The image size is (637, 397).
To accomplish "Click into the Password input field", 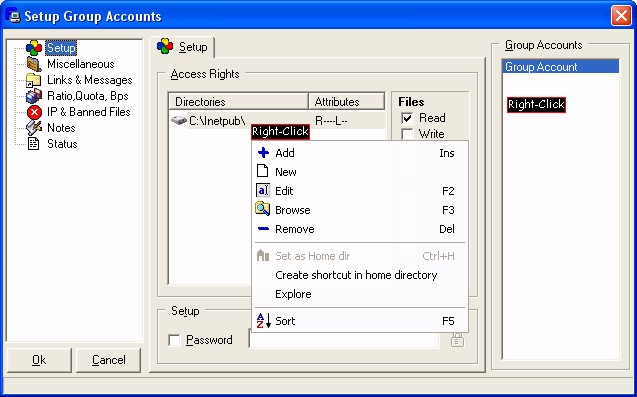I will [x=344, y=340].
